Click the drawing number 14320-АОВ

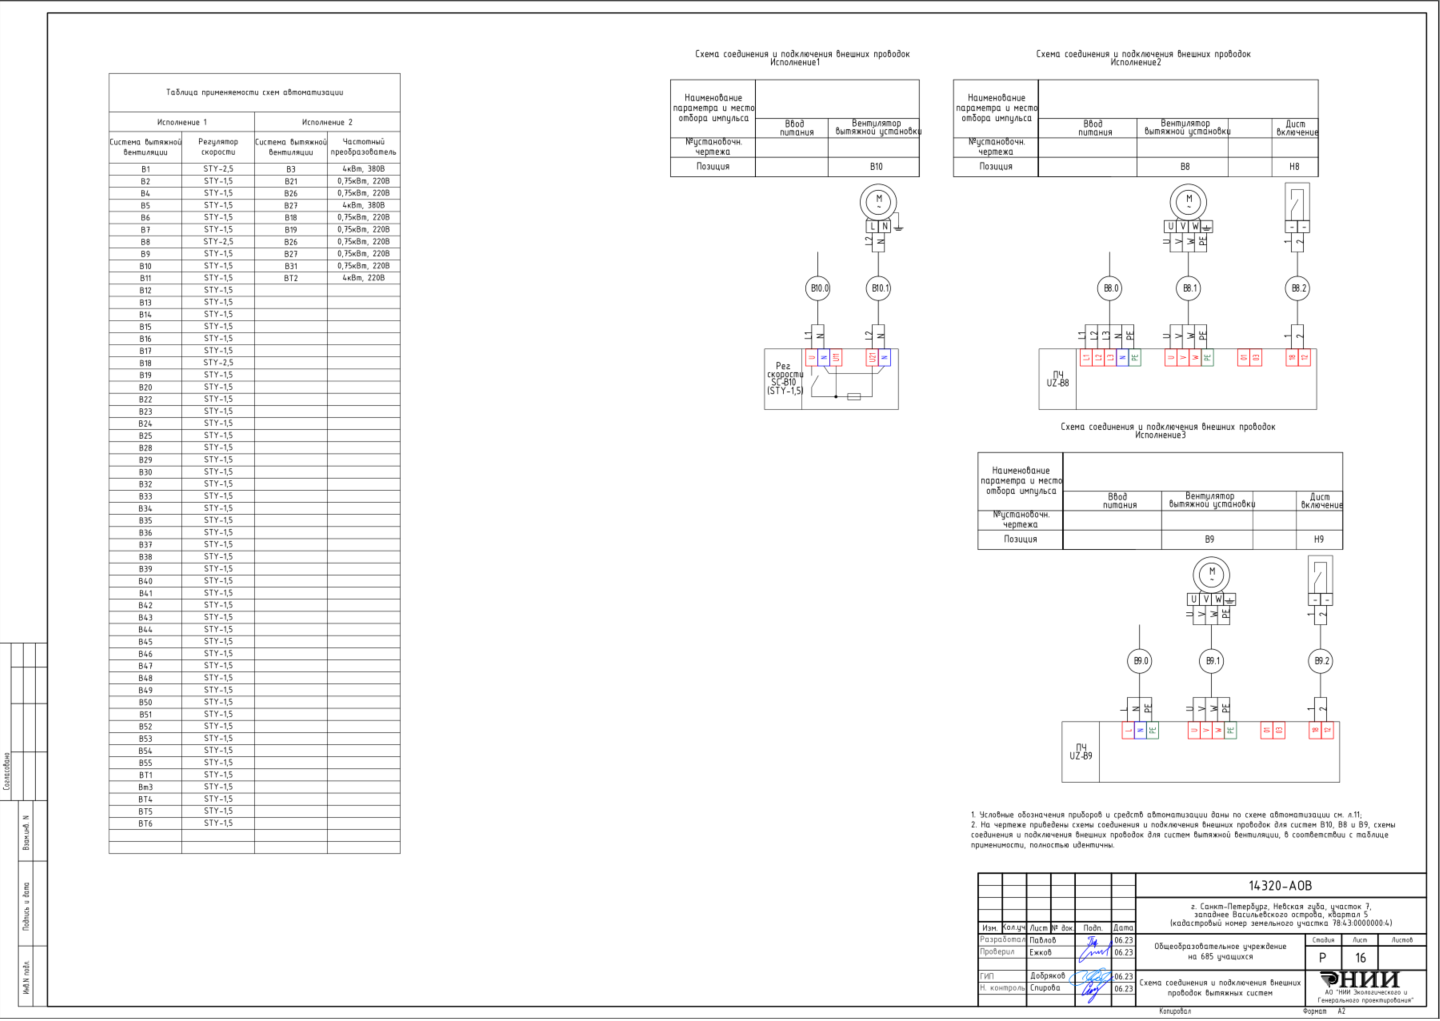click(x=1280, y=886)
